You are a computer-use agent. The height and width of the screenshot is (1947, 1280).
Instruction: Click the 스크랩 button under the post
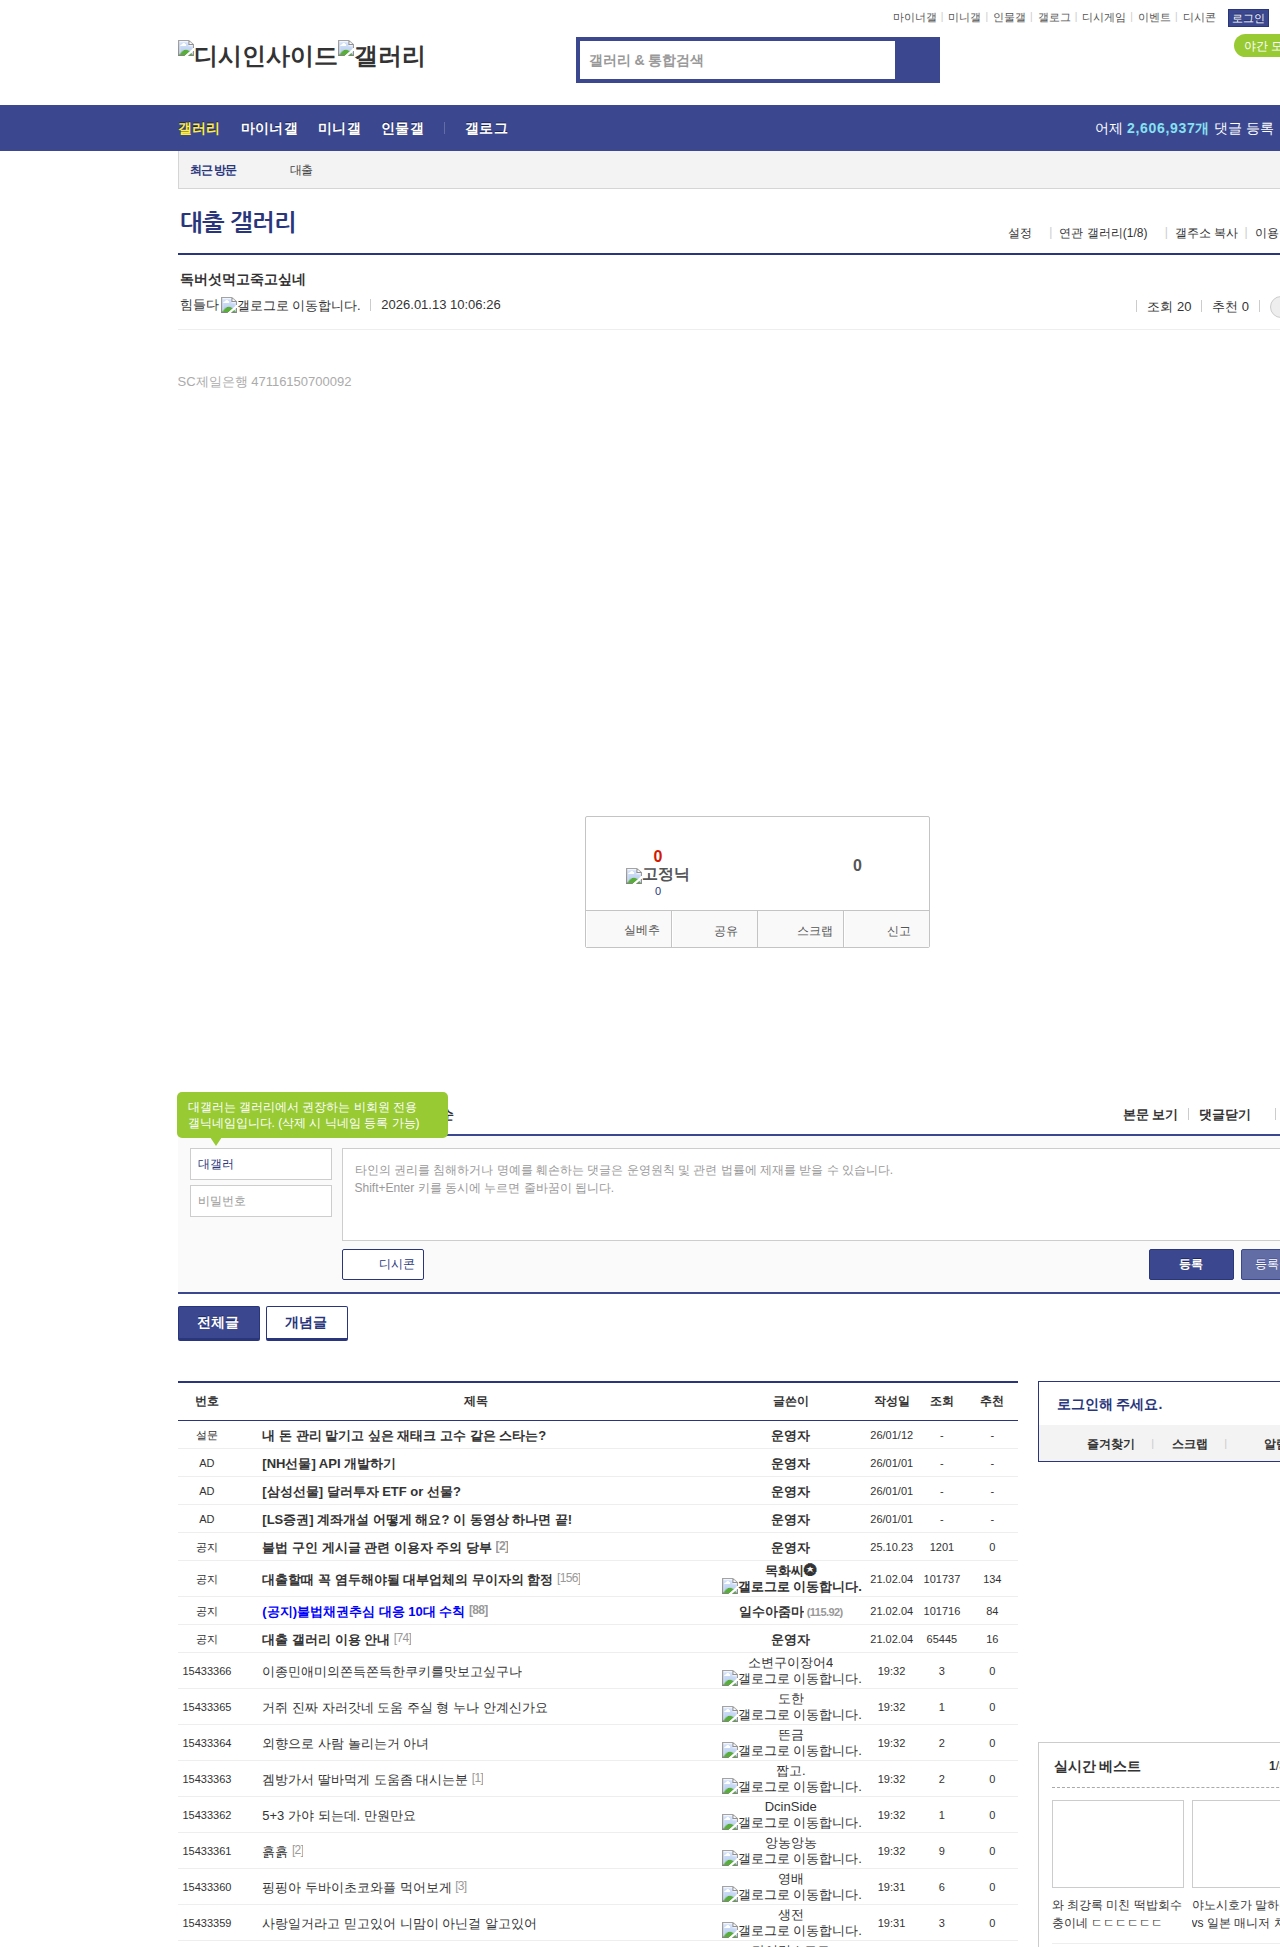coord(801,930)
